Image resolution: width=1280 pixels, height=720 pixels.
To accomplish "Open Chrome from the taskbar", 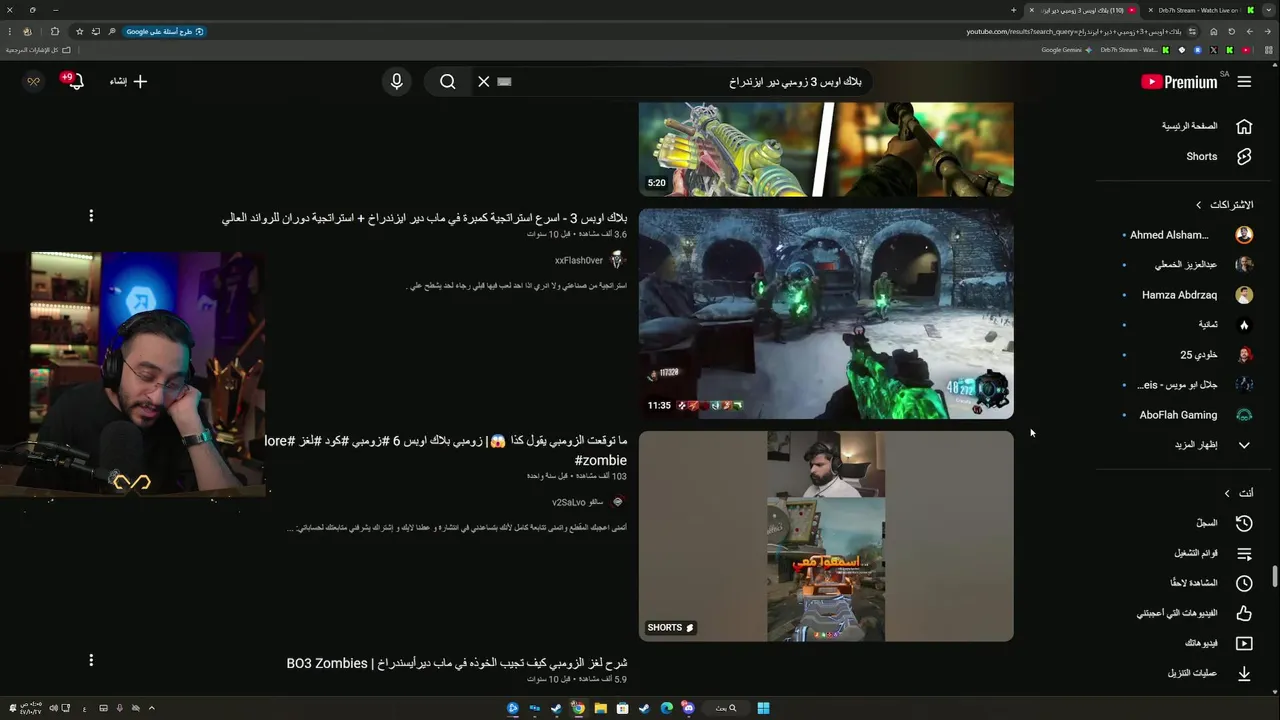I will pyautogui.click(x=578, y=708).
